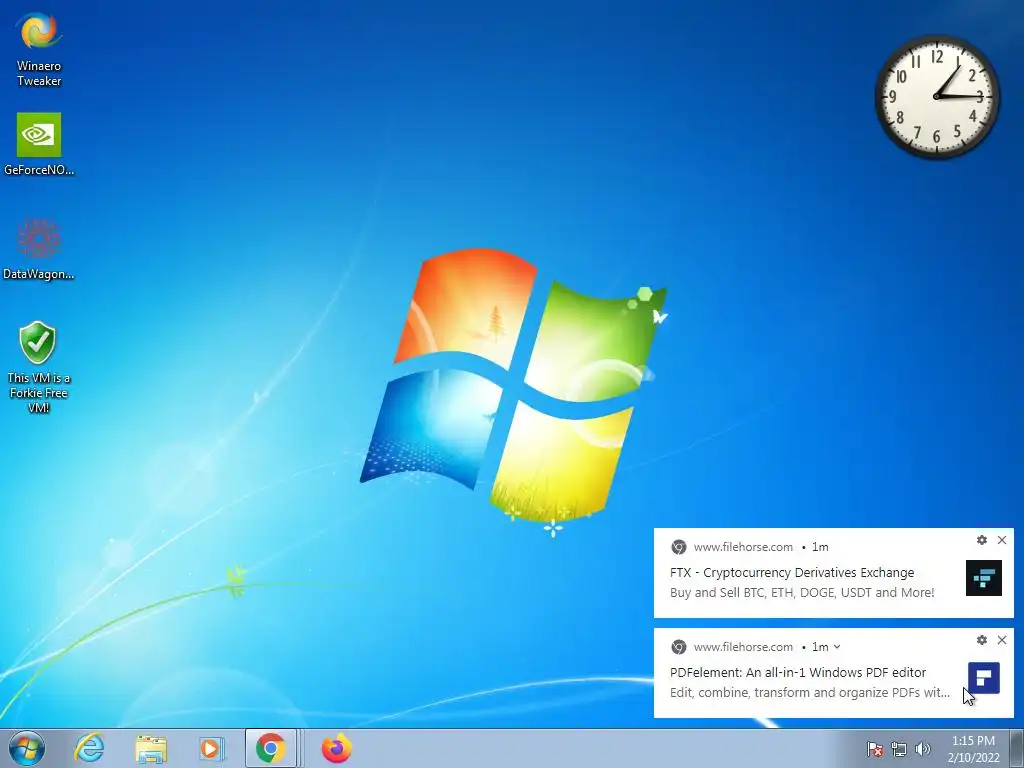
Task: Click the FTX logo thumbnail in notification
Action: (984, 578)
